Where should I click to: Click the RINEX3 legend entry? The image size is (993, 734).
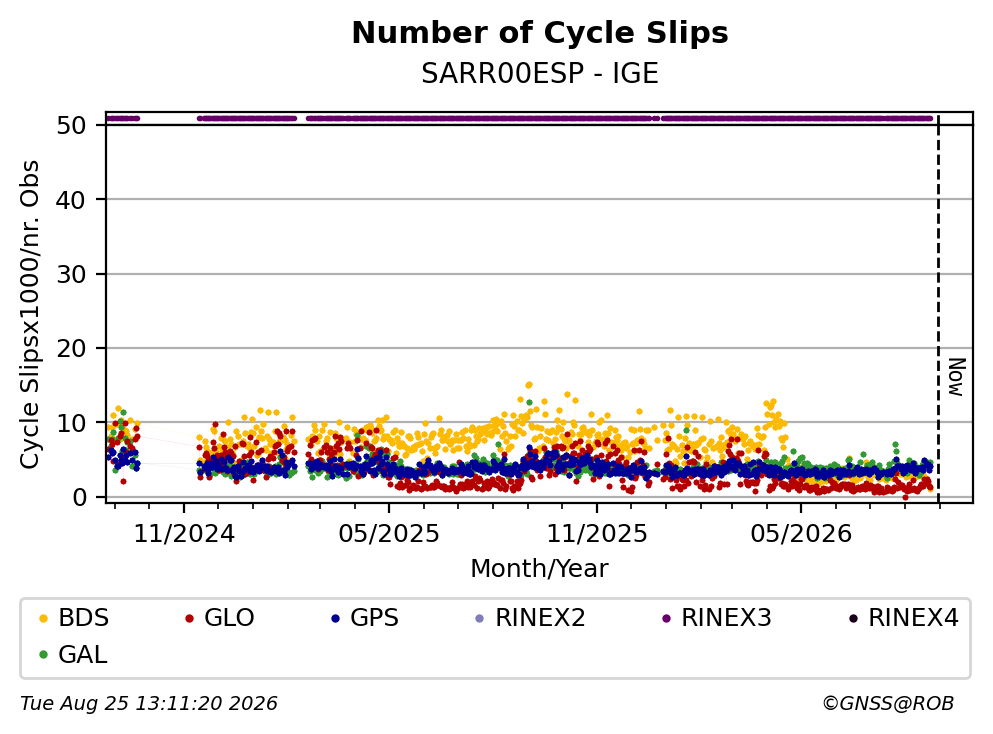tap(716, 617)
